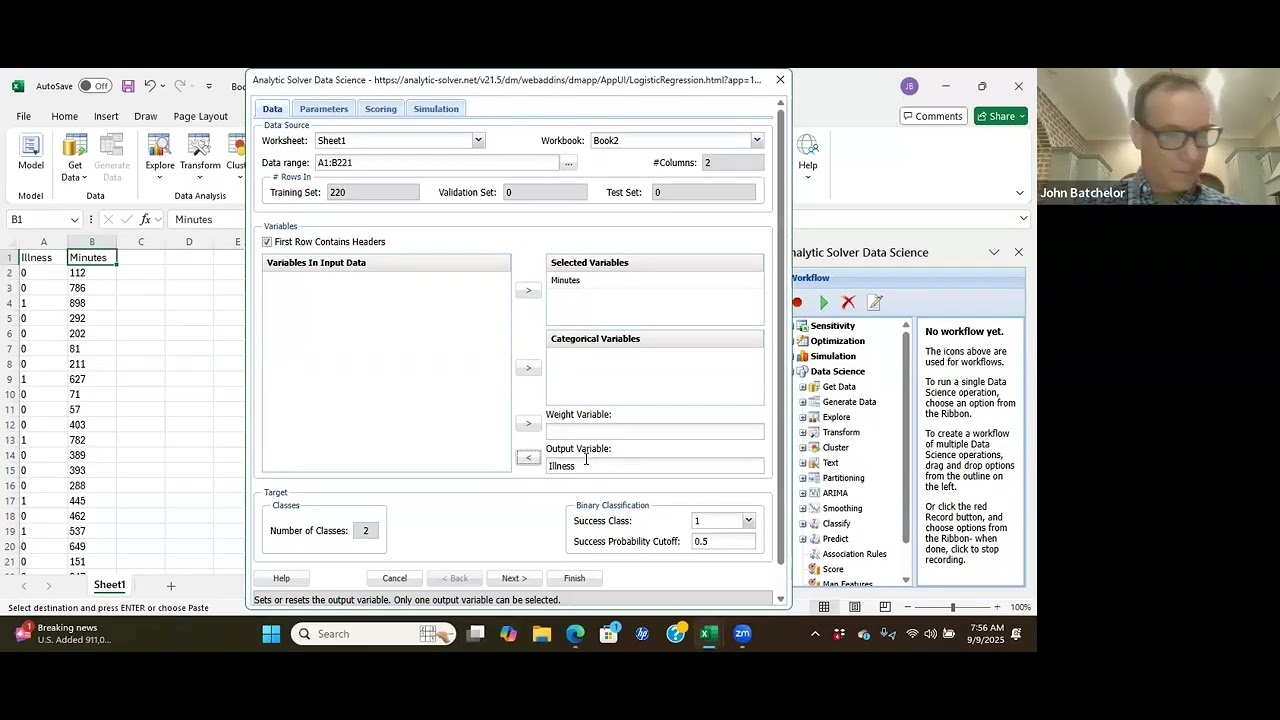
Task: Open the Model ribbon button
Action: (31, 153)
